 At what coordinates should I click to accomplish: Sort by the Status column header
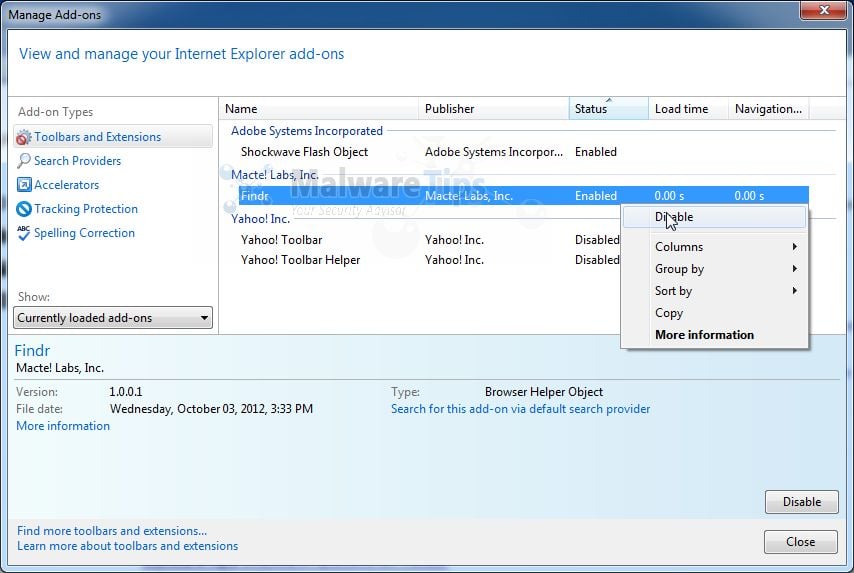click(608, 108)
